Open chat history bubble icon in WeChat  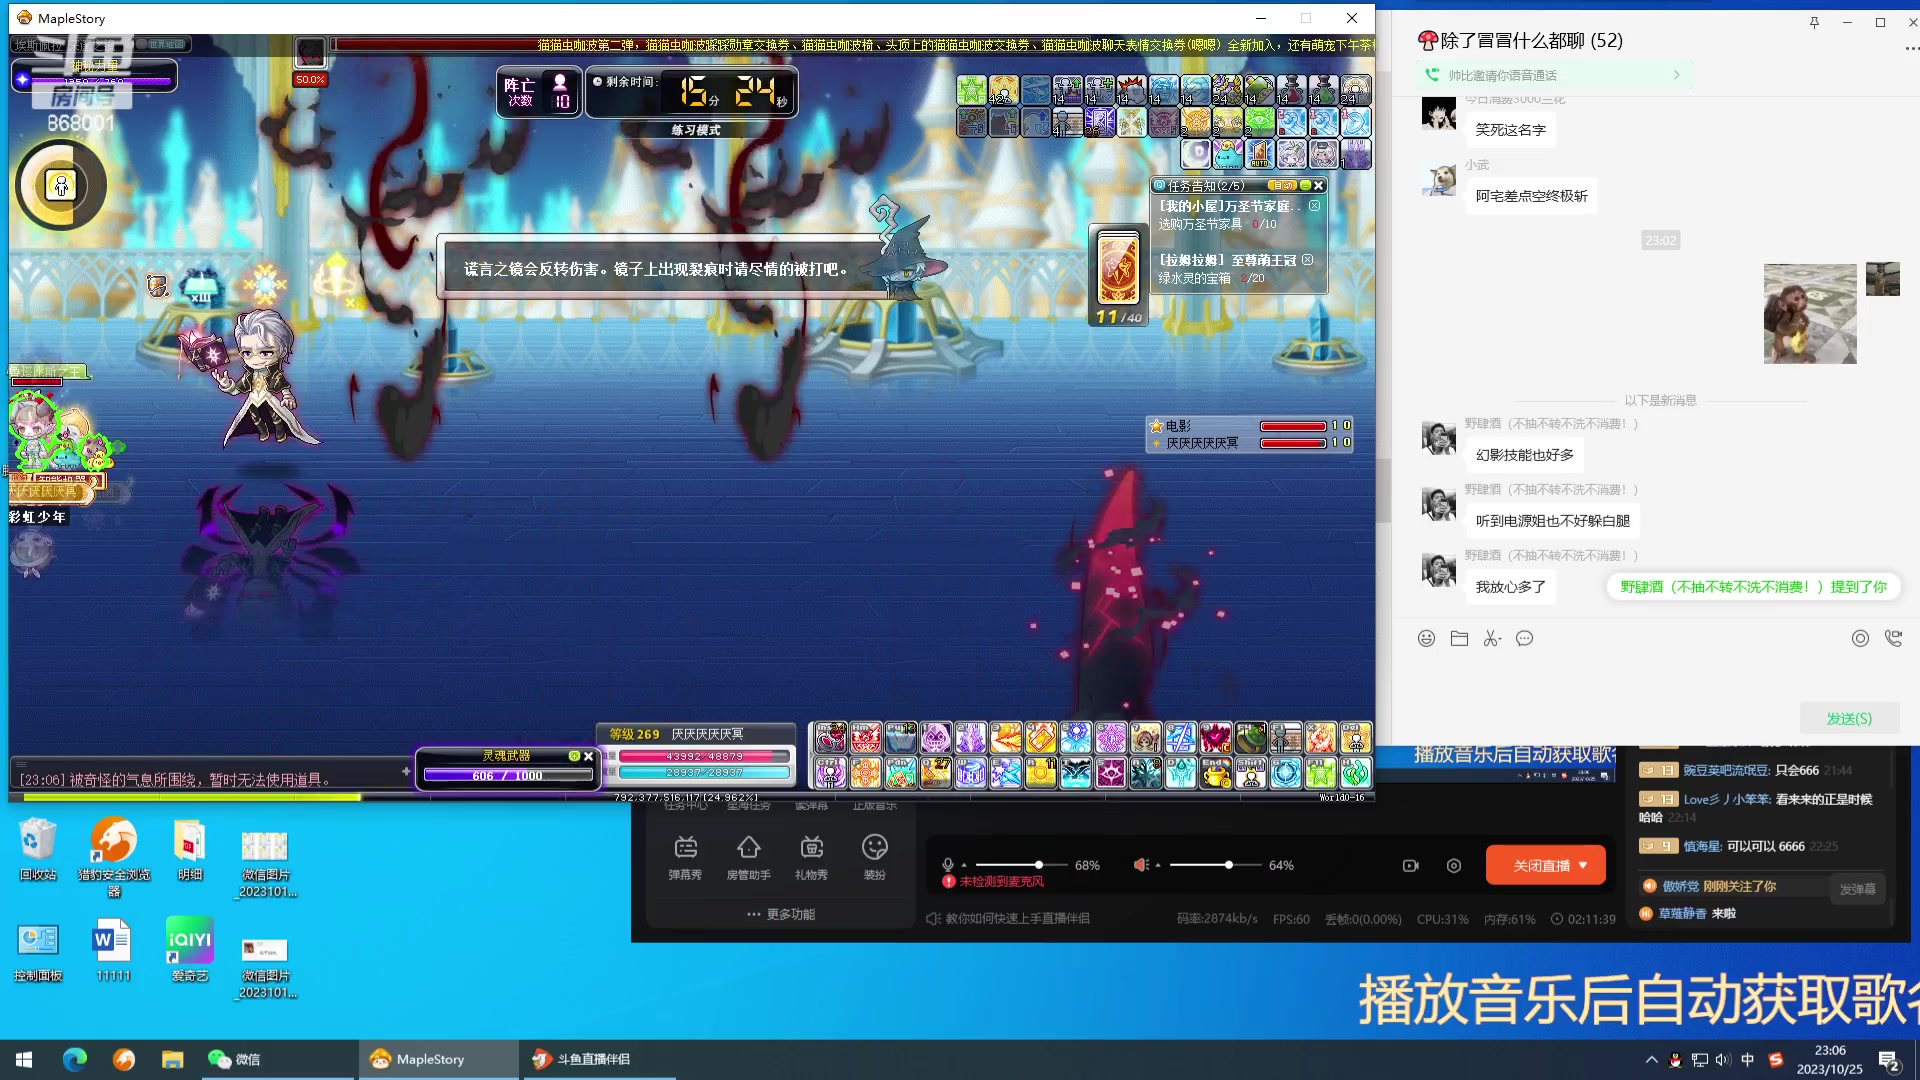[x=1525, y=638]
